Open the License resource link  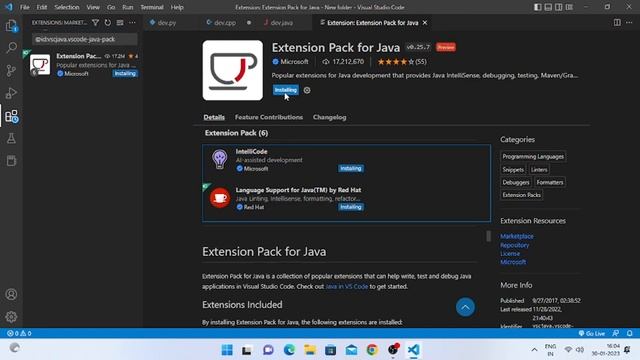point(510,253)
